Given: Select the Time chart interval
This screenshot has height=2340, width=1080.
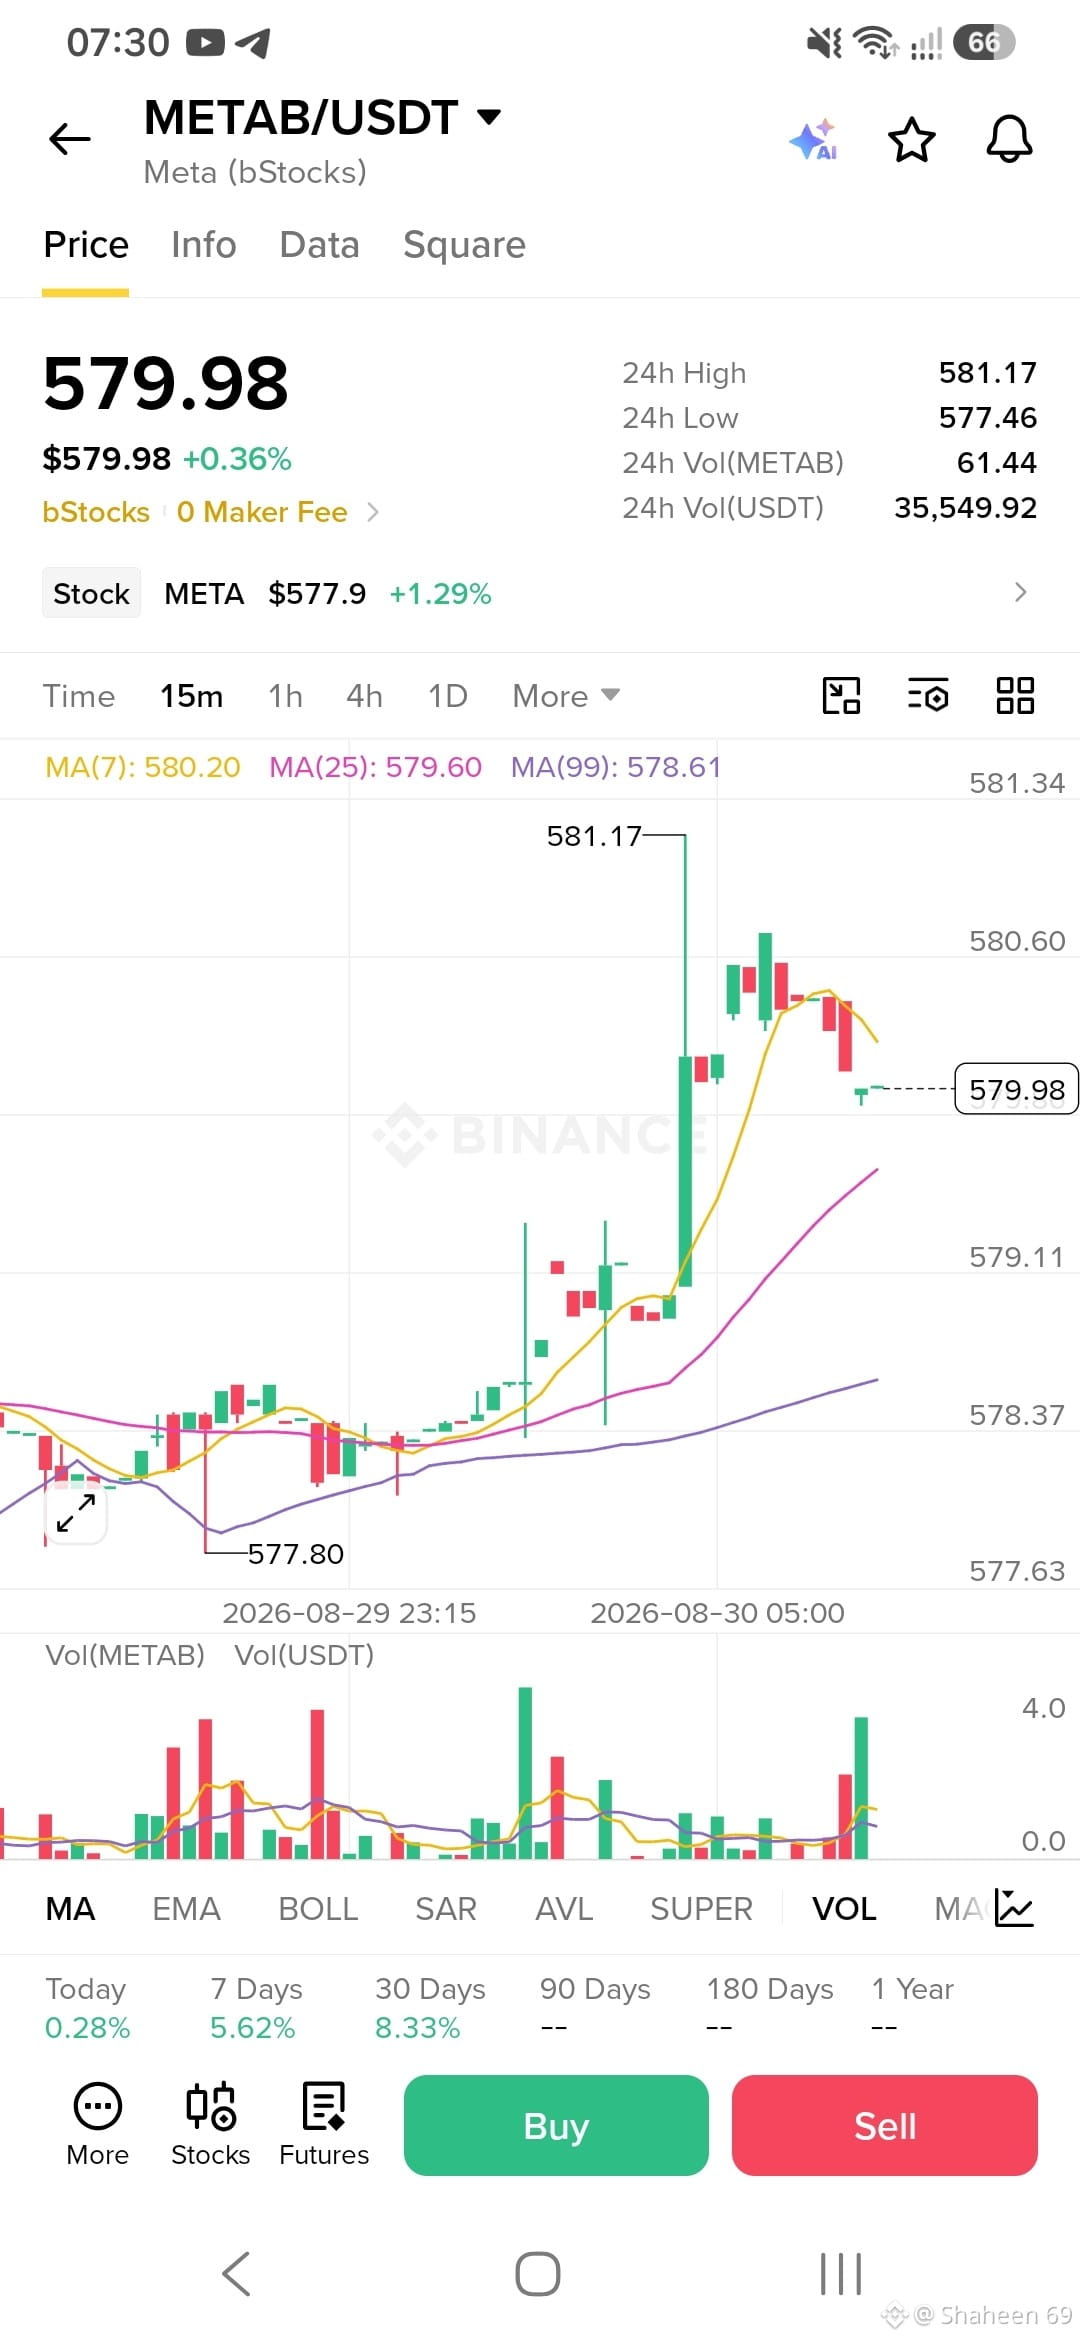Looking at the screenshot, I should pyautogui.click(x=79, y=695).
